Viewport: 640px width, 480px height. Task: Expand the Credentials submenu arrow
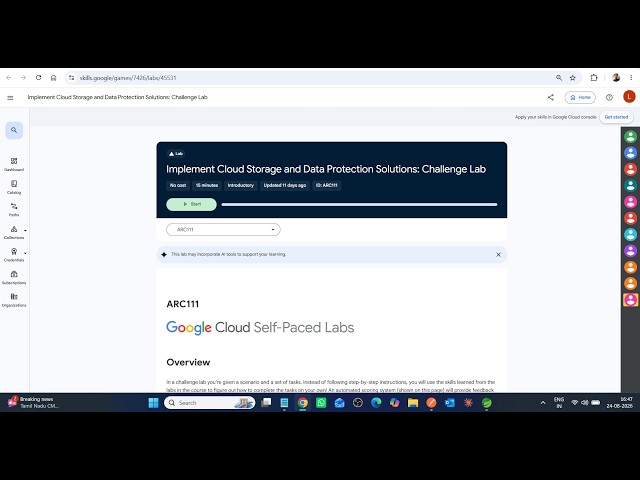point(25,253)
